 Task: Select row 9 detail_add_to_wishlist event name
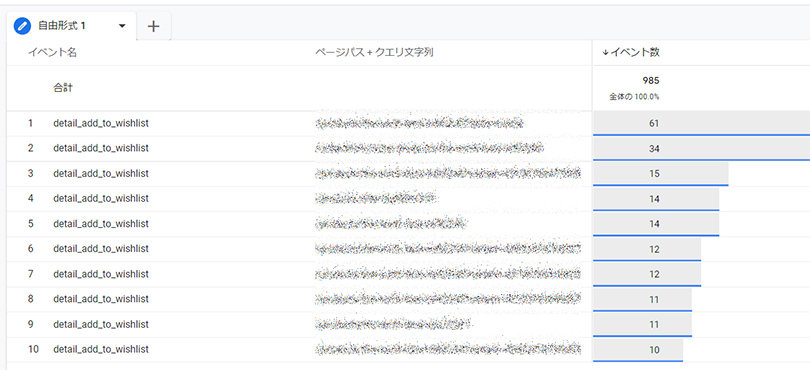(101, 324)
